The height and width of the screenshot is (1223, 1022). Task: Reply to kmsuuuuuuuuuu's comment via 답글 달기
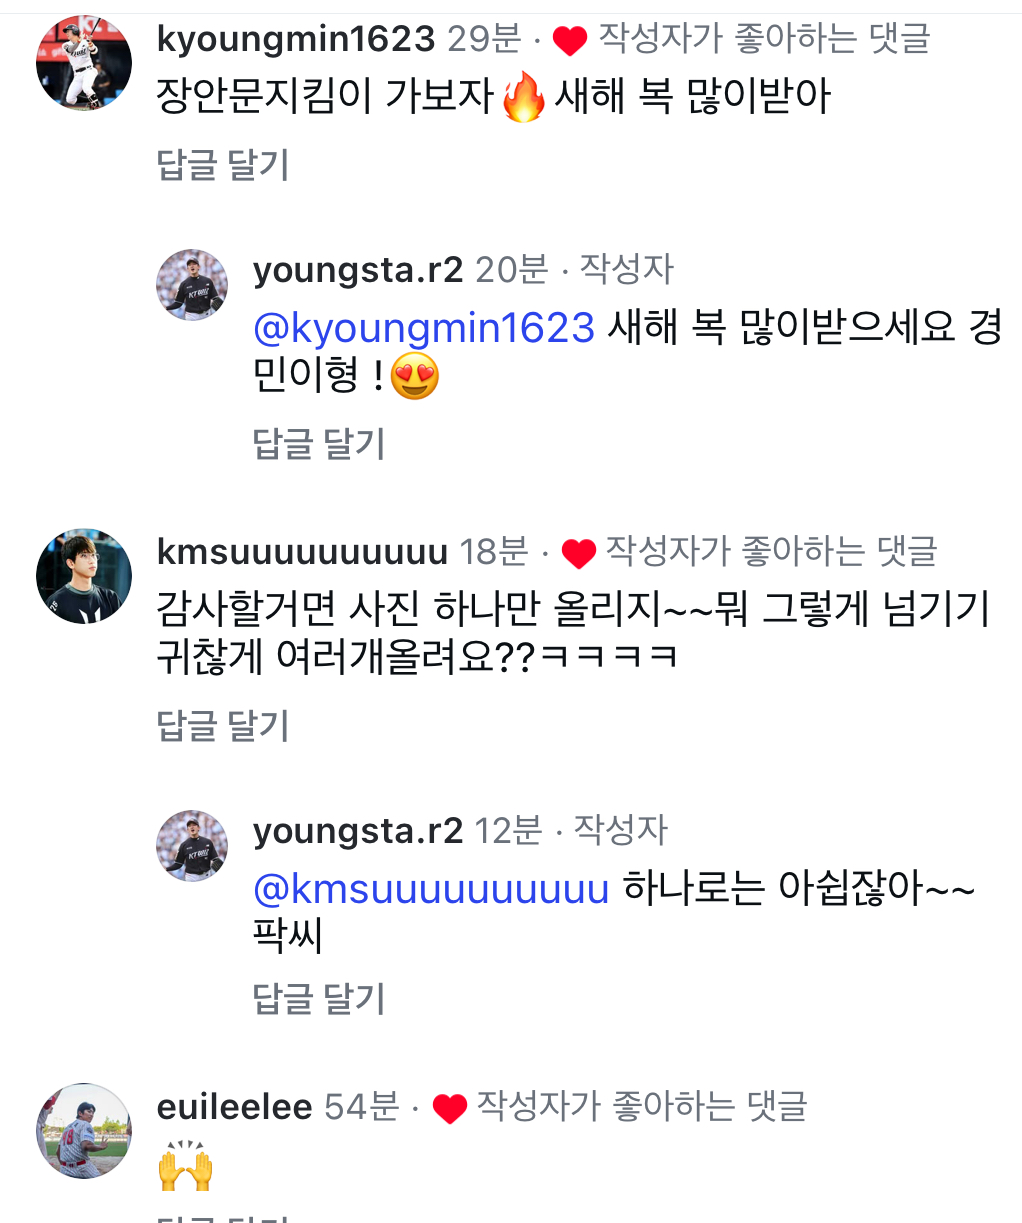click(x=223, y=726)
